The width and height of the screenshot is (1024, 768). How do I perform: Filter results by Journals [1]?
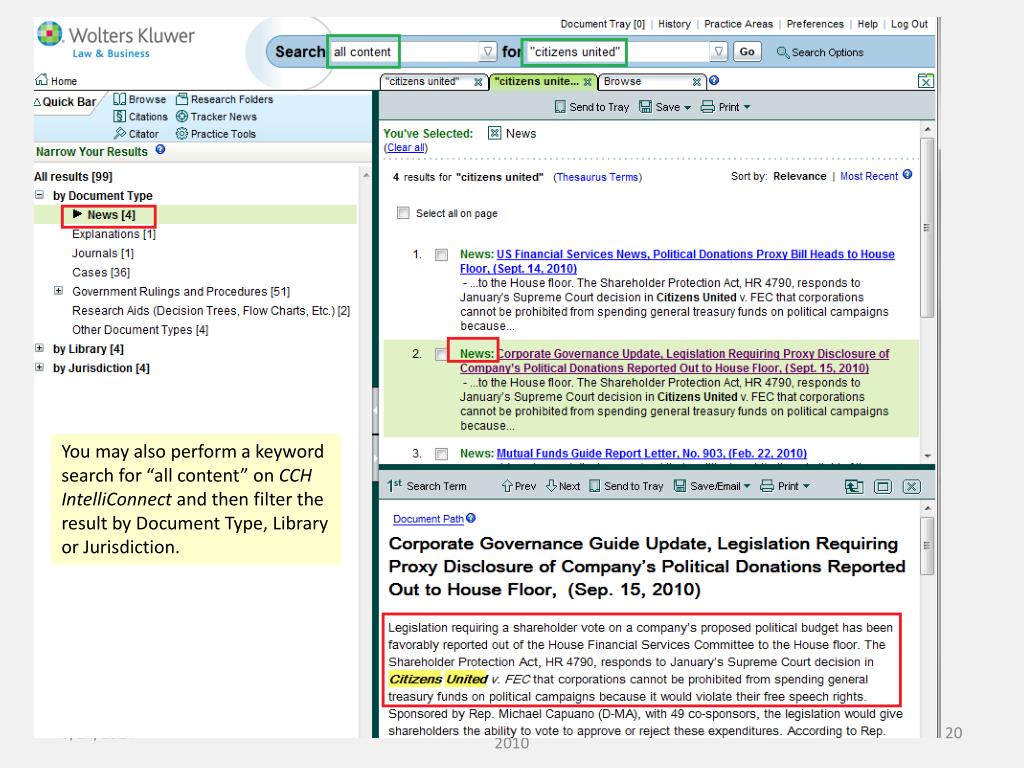[x=103, y=253]
